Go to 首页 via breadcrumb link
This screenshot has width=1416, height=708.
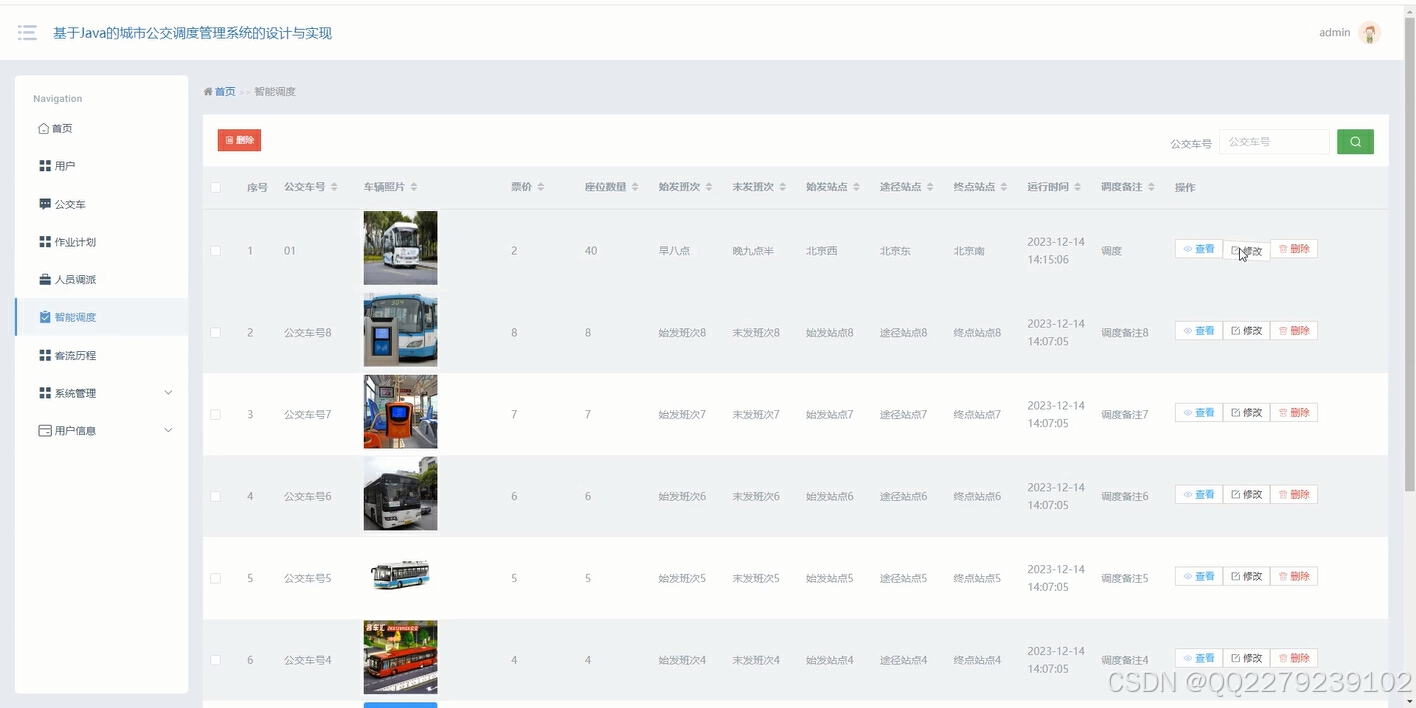click(225, 92)
